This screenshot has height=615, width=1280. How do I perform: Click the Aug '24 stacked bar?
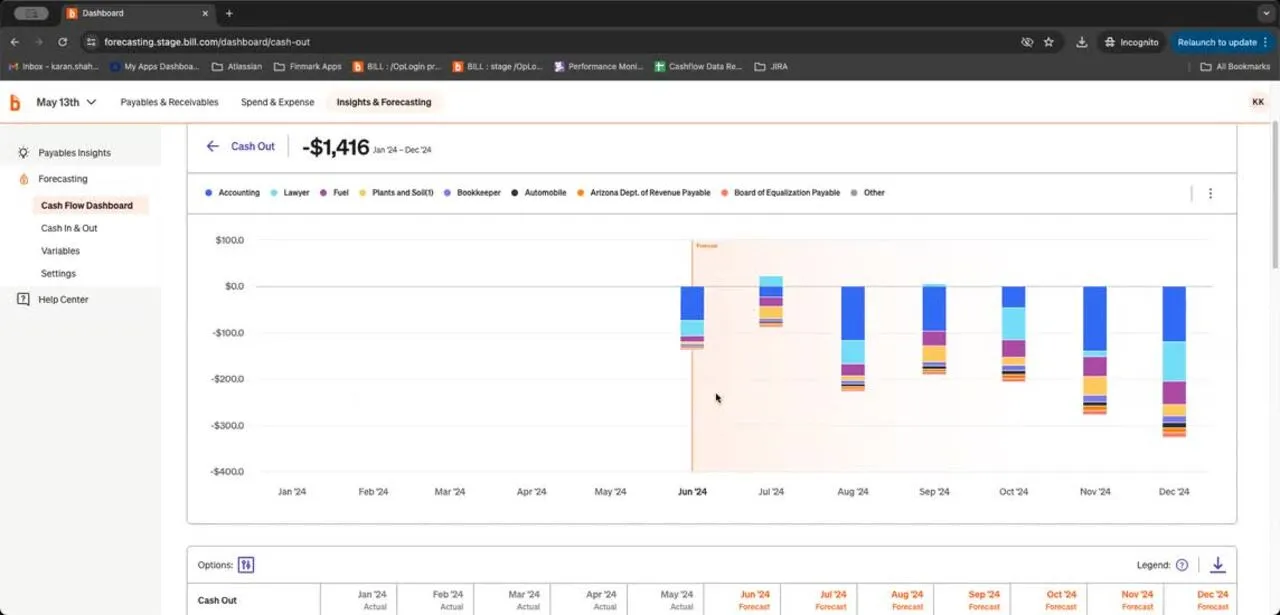(853, 338)
